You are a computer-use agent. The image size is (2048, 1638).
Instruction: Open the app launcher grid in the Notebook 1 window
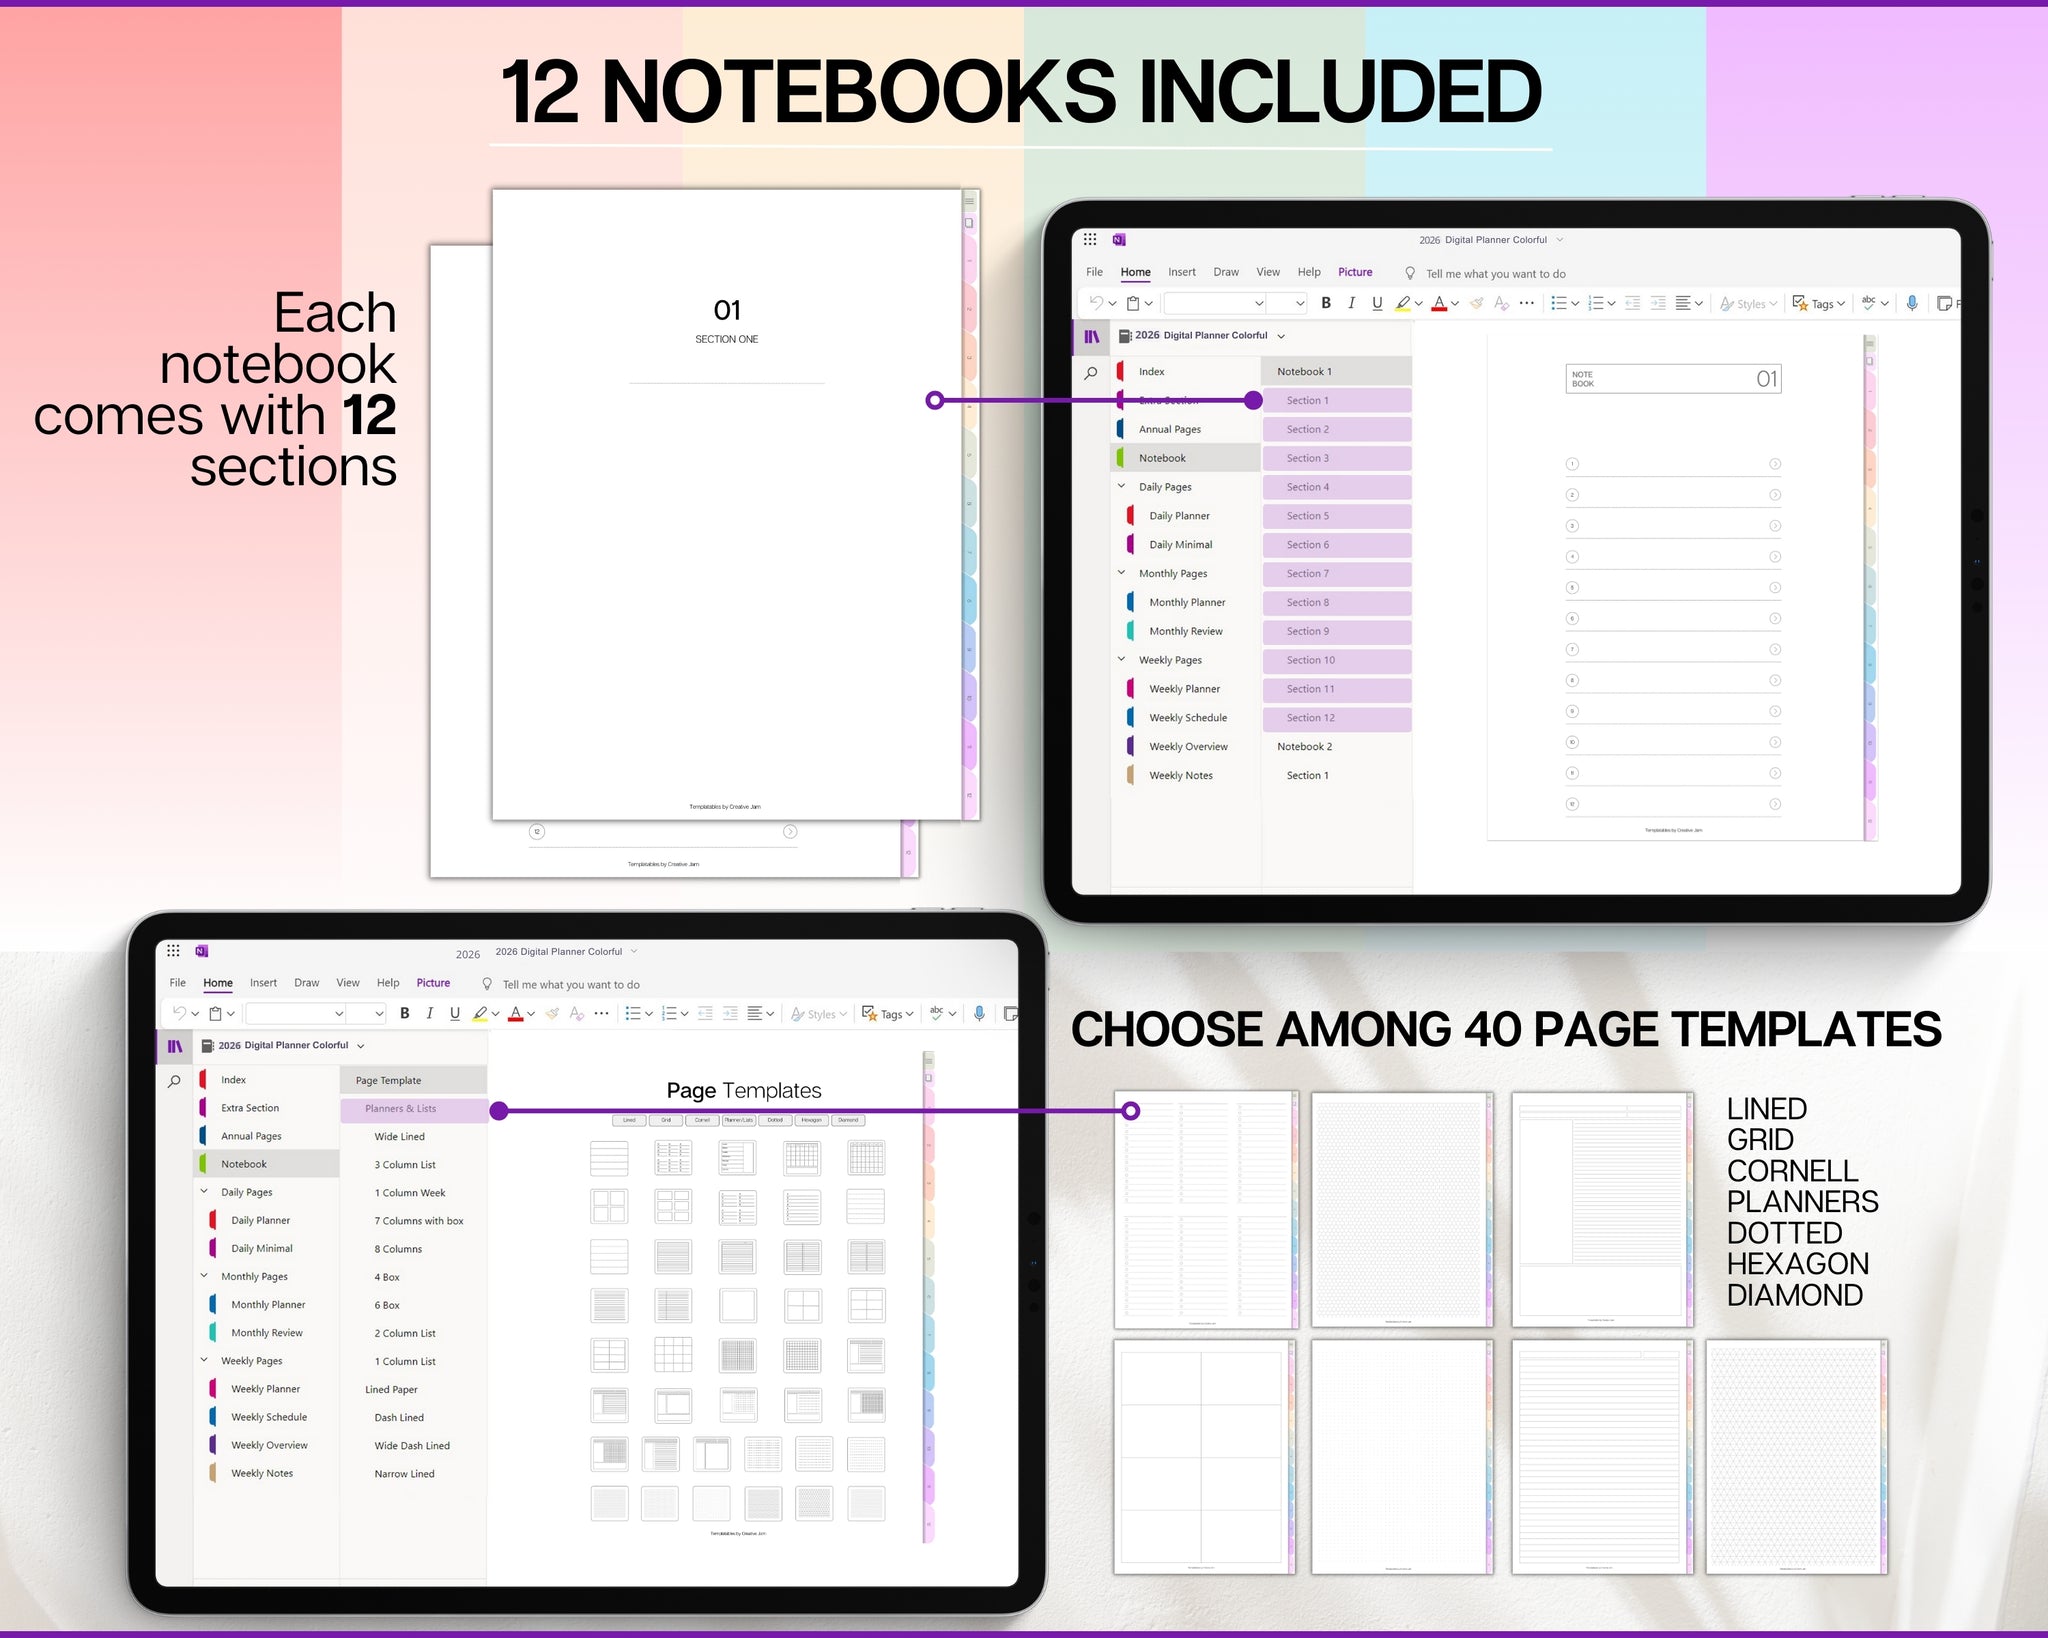coord(1090,239)
